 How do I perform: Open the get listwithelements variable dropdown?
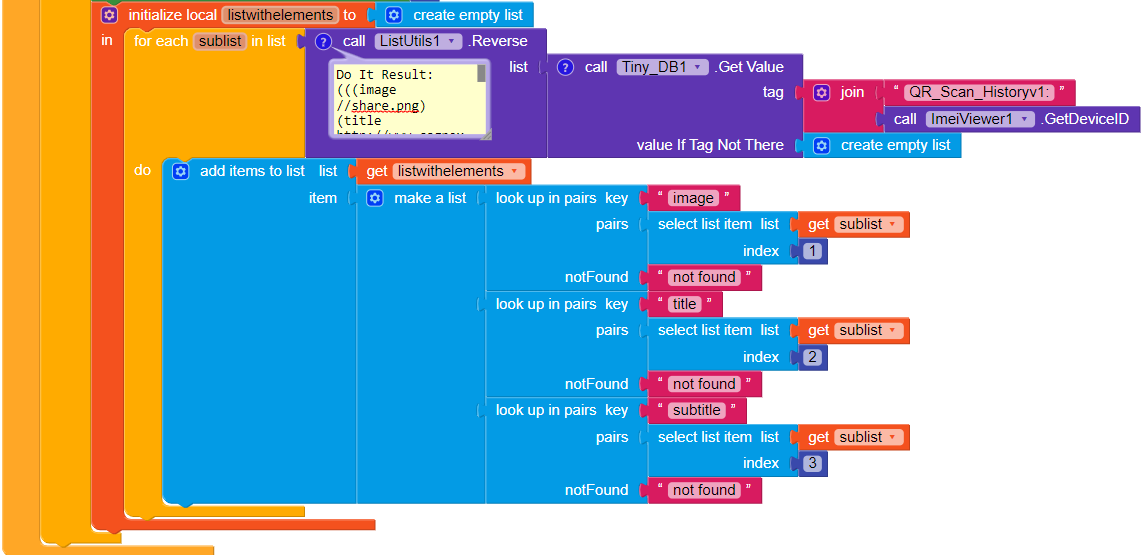[x=458, y=171]
